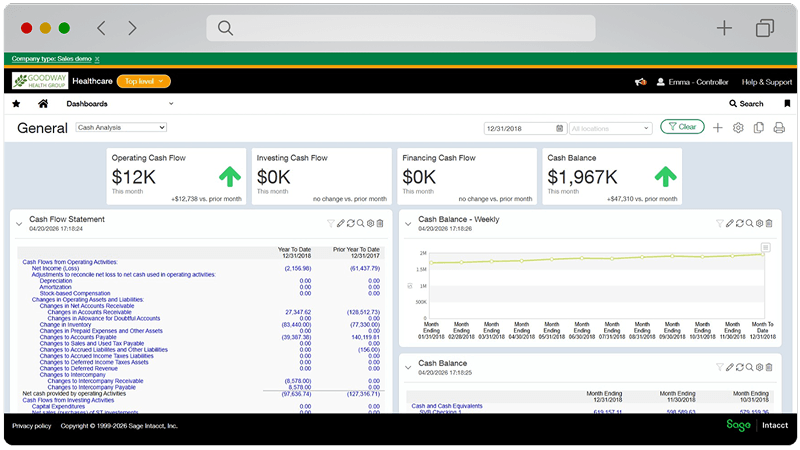Click the Changes to Deferred Revenue row
The height and width of the screenshot is (450, 800).
click(x=79, y=368)
